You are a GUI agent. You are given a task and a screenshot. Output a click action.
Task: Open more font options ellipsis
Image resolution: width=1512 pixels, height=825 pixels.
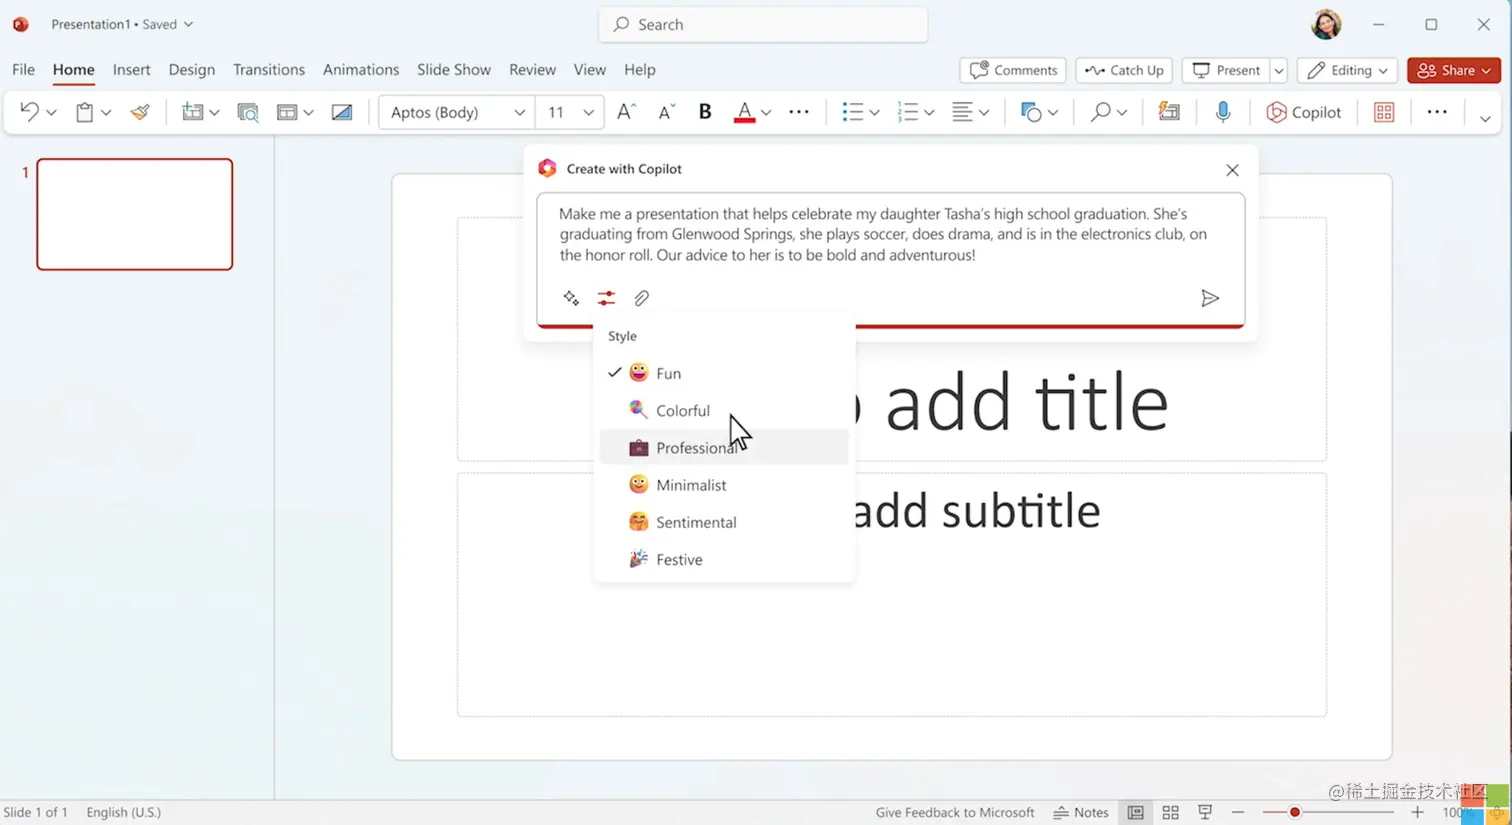tap(799, 112)
